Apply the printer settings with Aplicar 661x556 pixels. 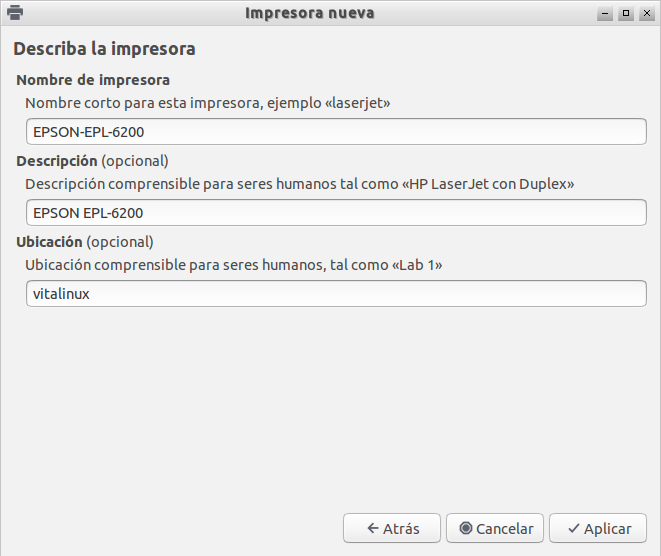point(598,528)
